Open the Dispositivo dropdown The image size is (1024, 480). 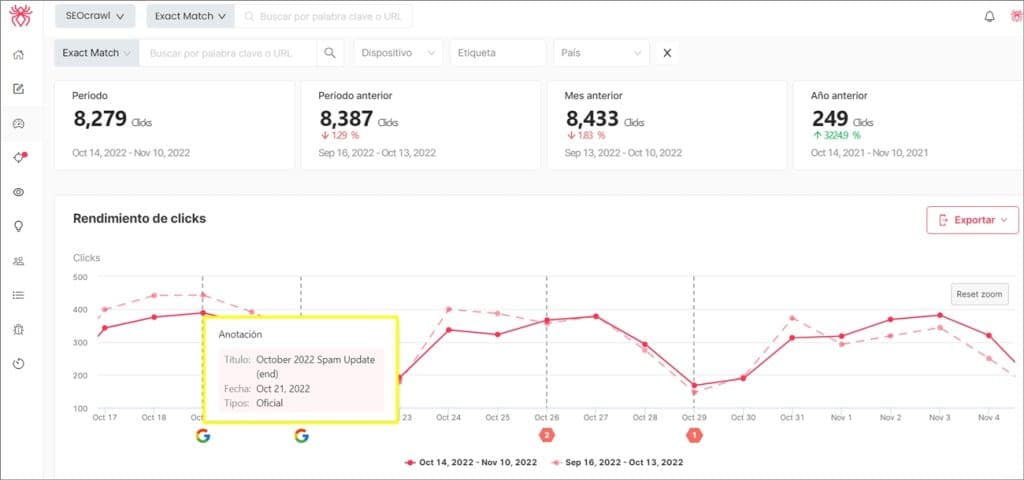398,53
